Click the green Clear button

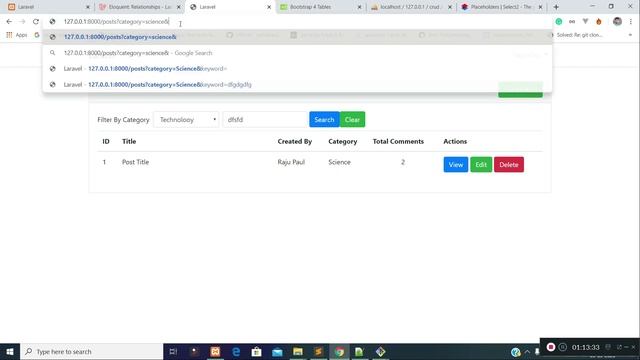coord(352,120)
